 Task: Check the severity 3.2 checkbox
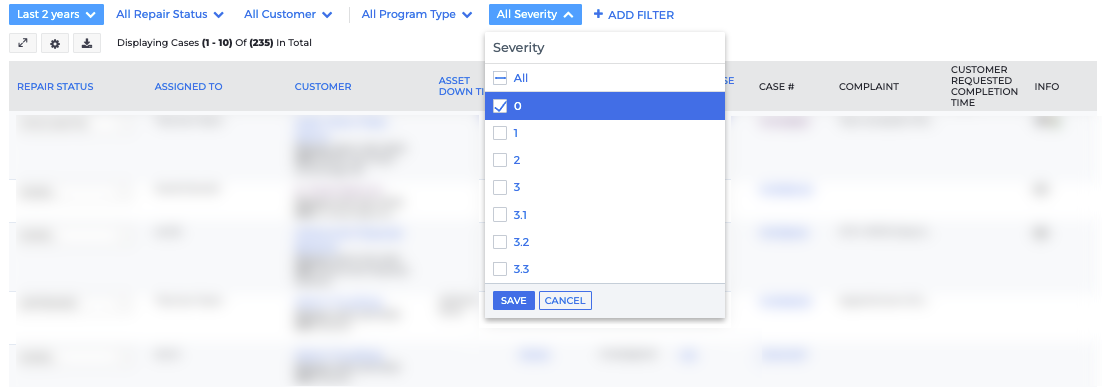(x=500, y=242)
